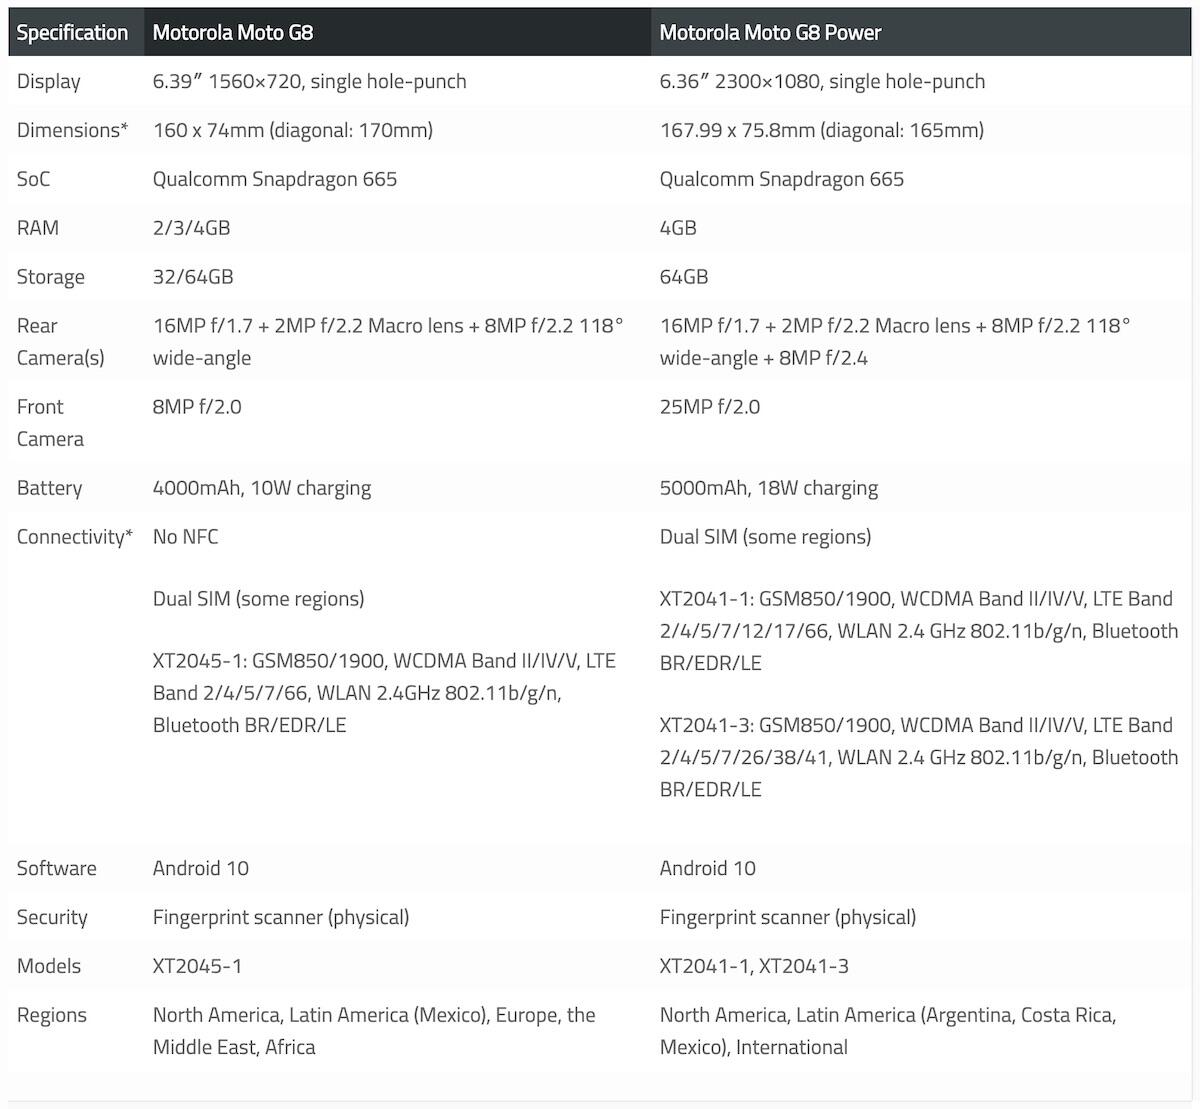Click the Security row label
The width and height of the screenshot is (1200, 1109).
coord(52,917)
